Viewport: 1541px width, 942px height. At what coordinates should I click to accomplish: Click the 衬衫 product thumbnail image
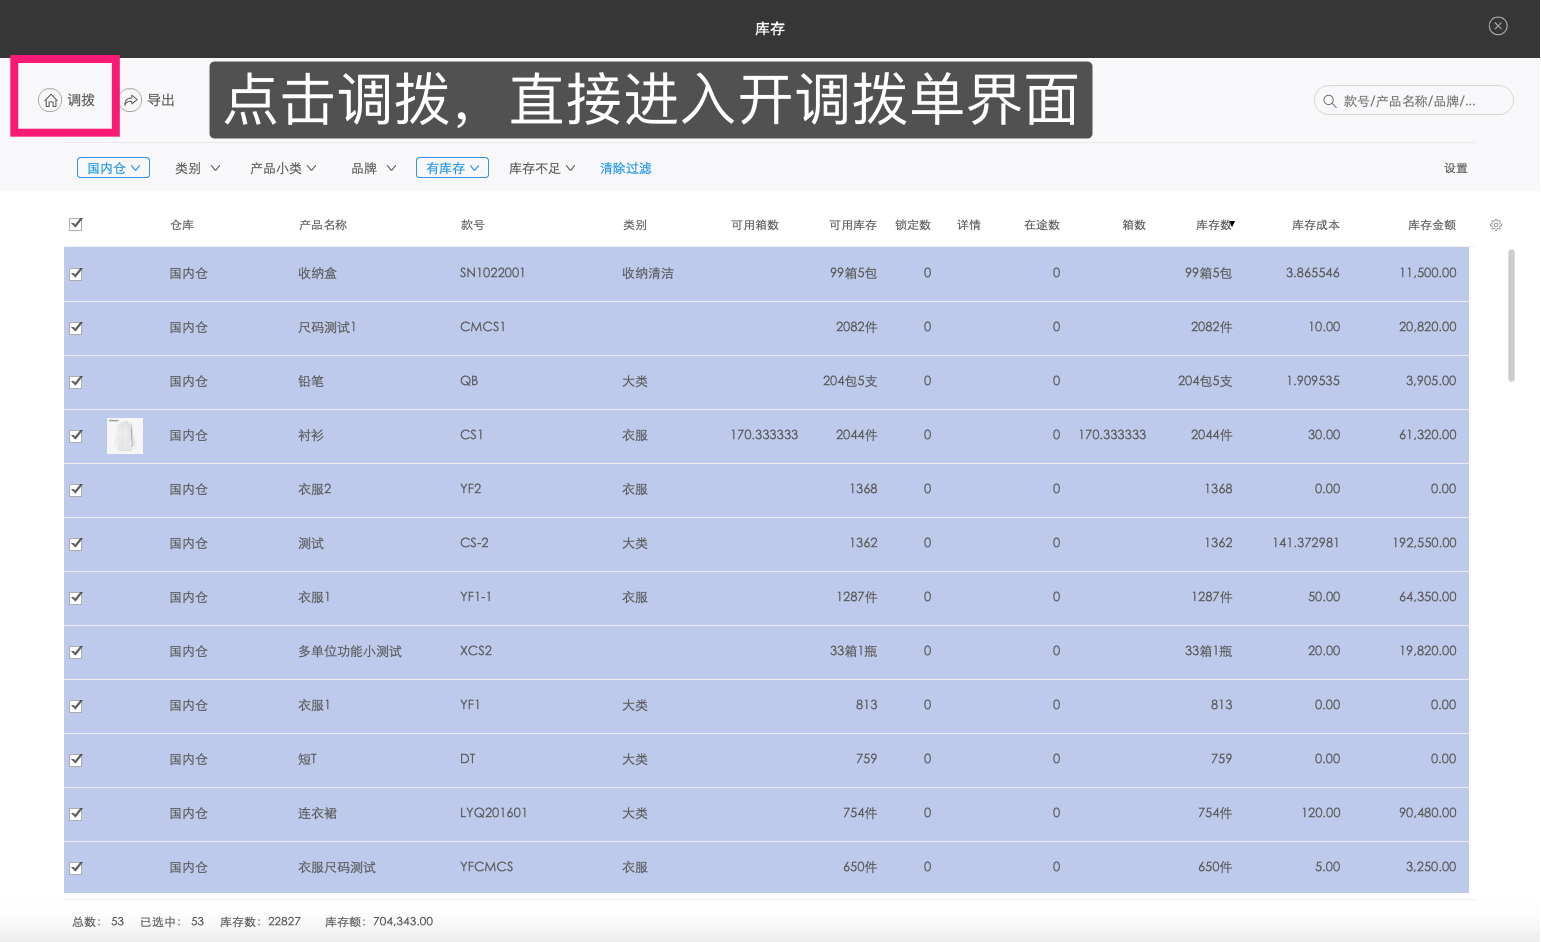pos(124,435)
